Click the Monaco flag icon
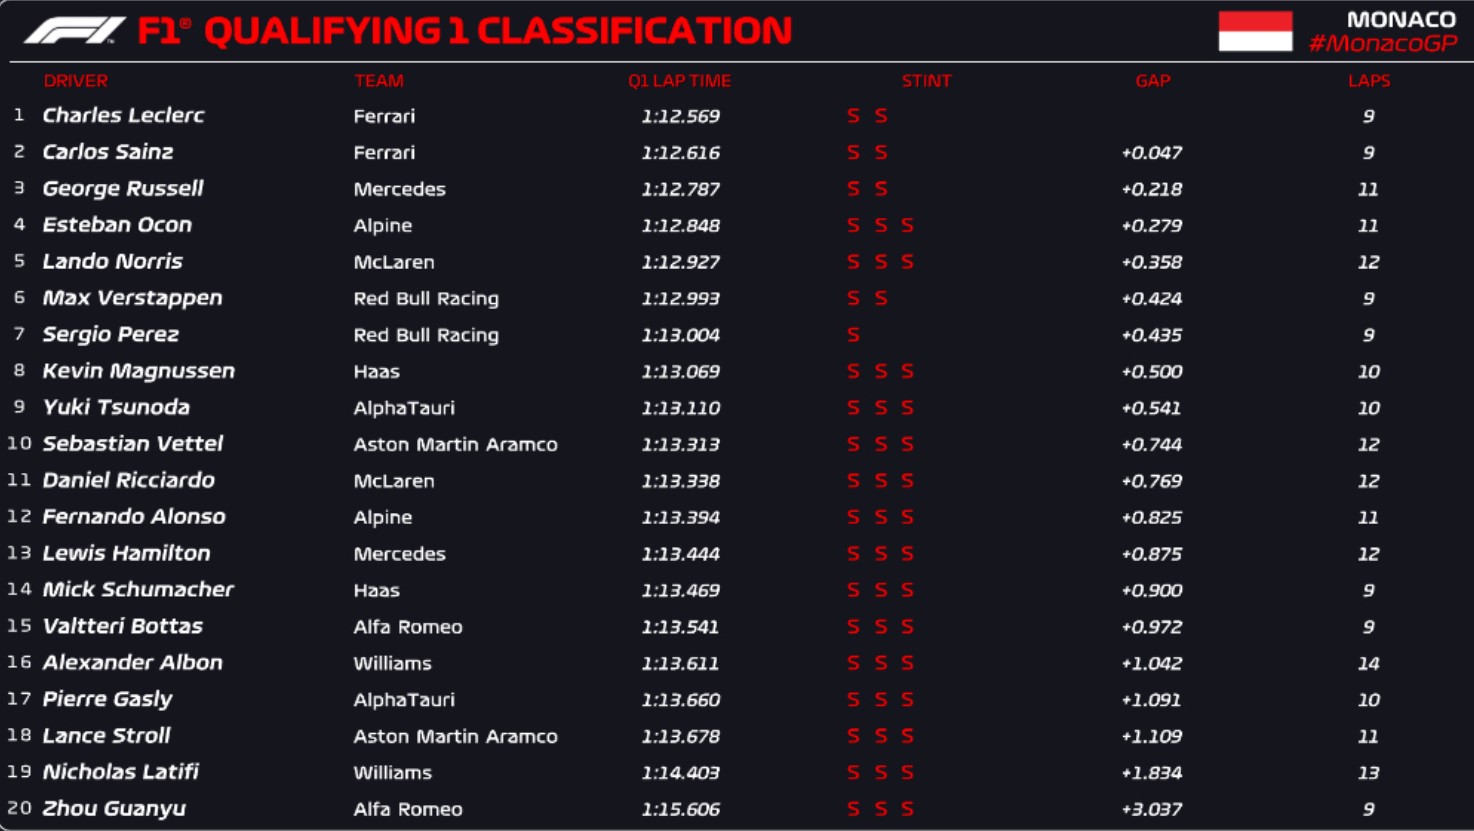Screen dimensions: 1474x831 1255,31
